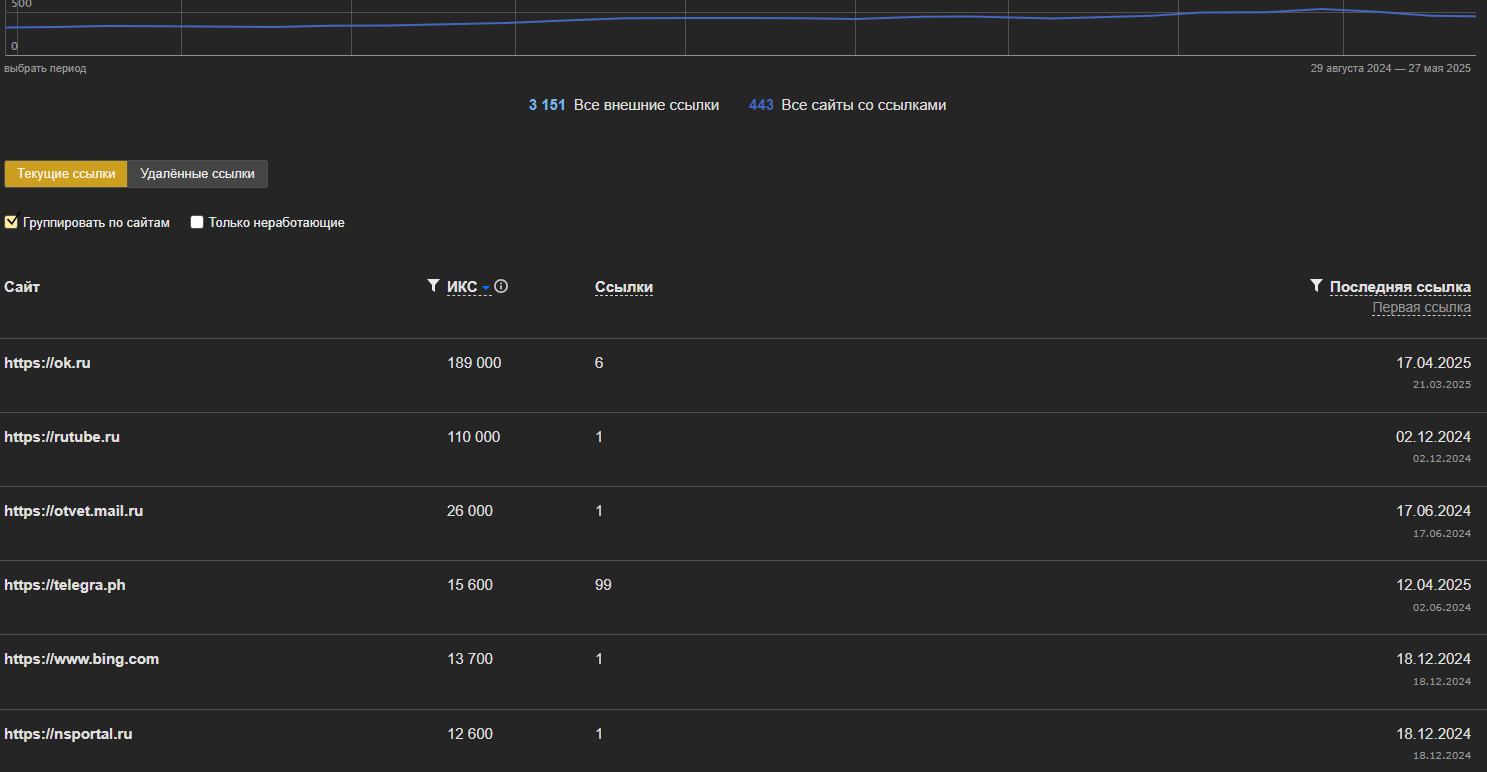Click links count 1 for otvet.mail.ru
The image size is (1487, 772).
[599, 511]
